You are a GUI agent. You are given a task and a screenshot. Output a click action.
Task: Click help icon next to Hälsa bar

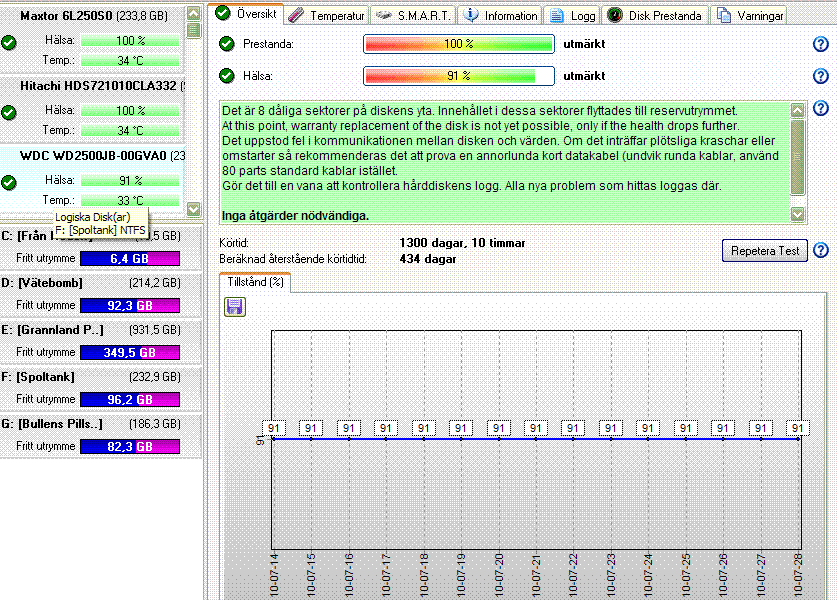(820, 76)
